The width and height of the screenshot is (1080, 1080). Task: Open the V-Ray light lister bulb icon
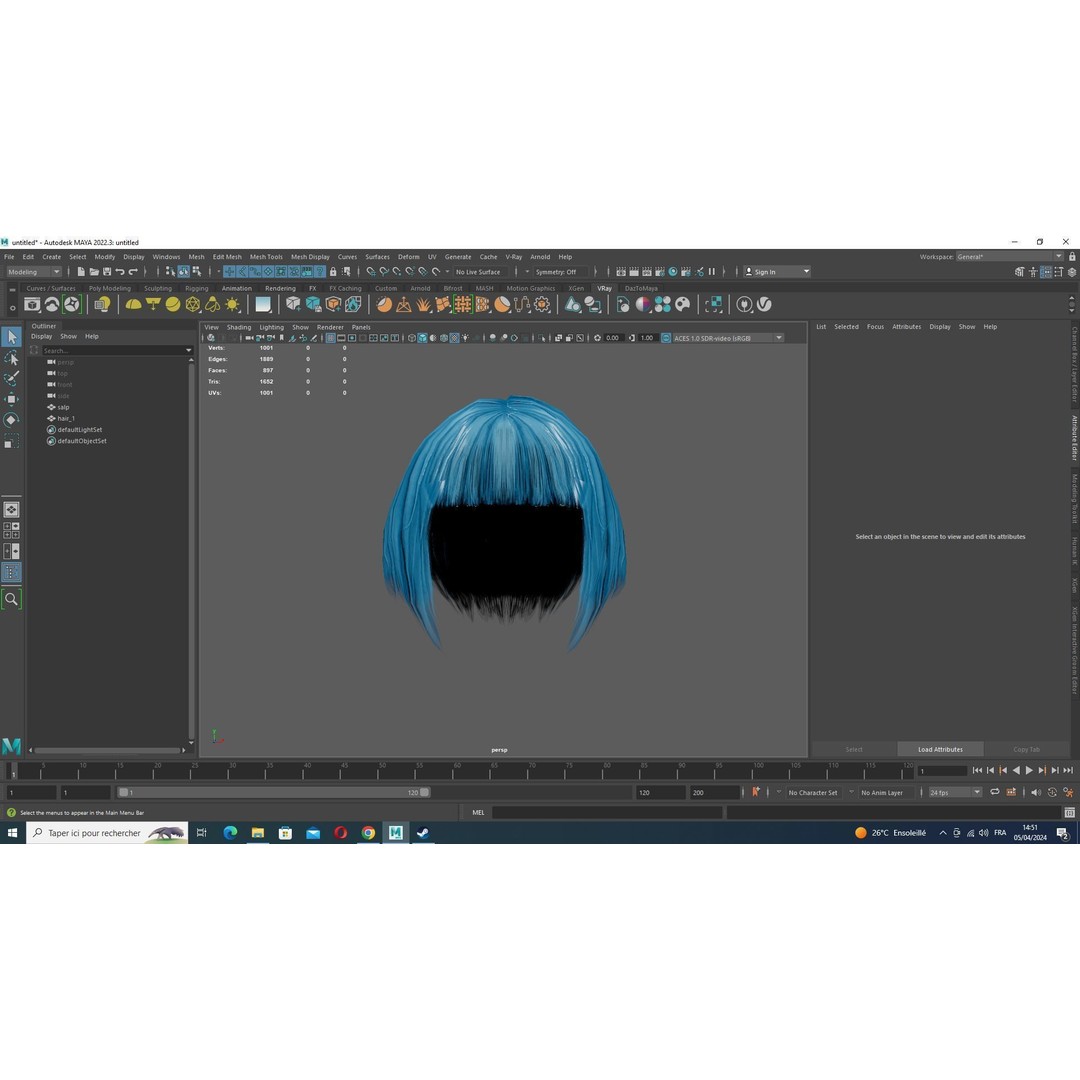(102, 304)
